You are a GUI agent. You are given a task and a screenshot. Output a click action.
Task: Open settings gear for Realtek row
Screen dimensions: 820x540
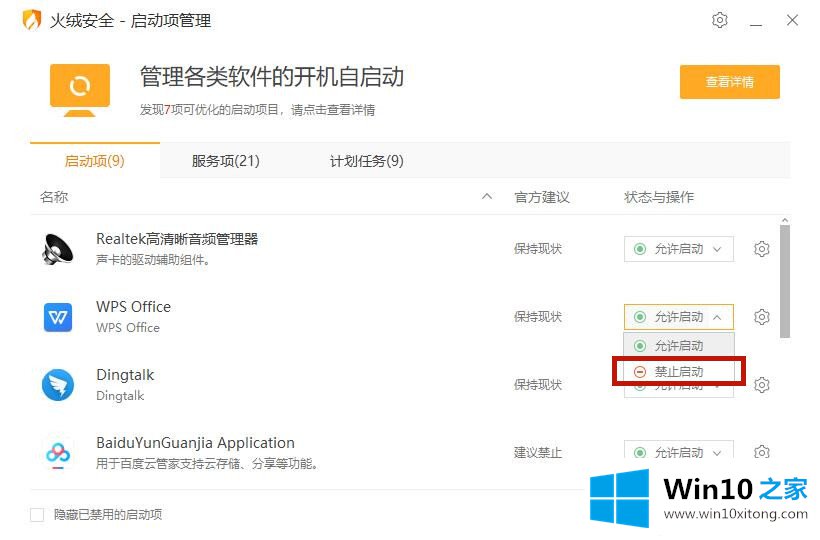[761, 249]
